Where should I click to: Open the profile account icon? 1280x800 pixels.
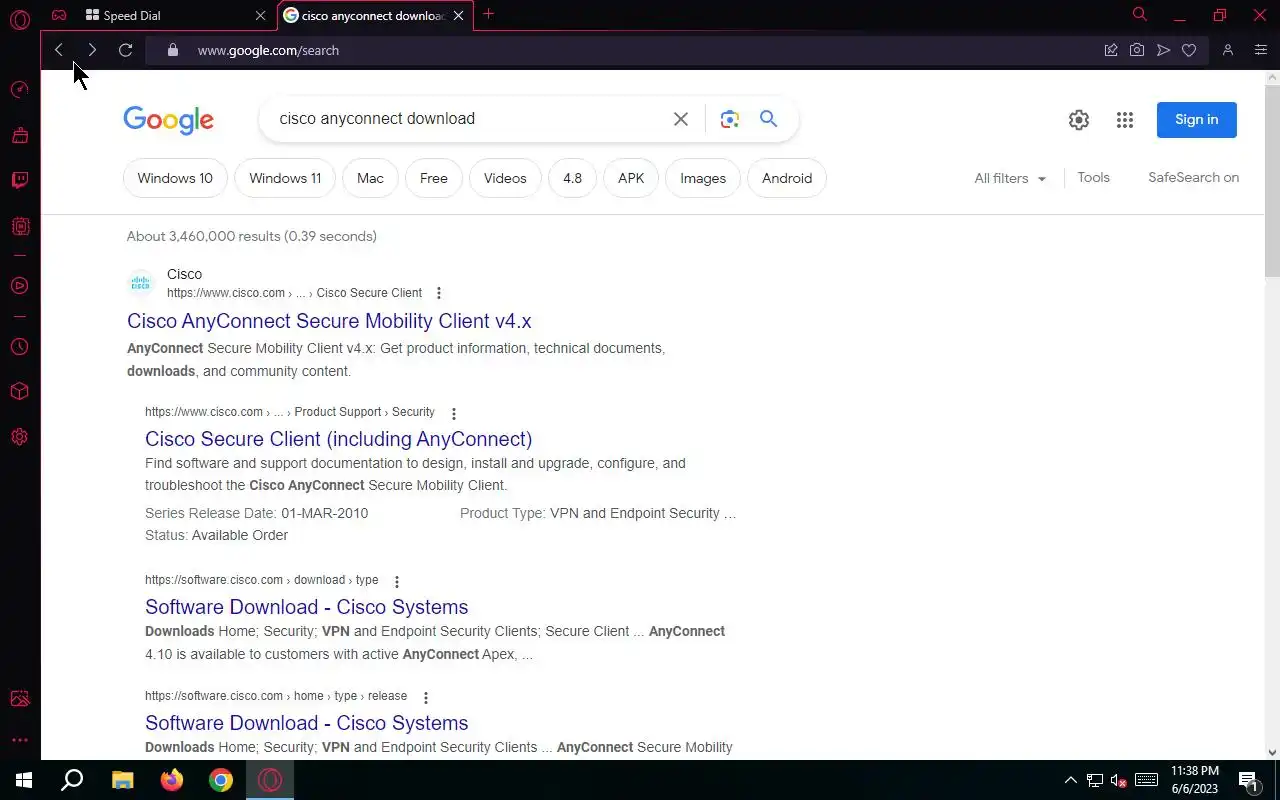pyautogui.click(x=1228, y=50)
